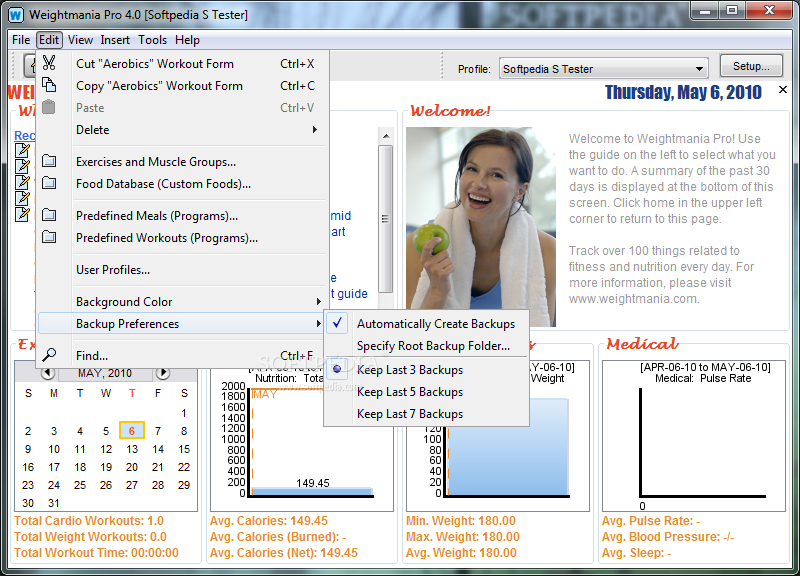Click Avg. Calories: 149.45 text
This screenshot has height=576, width=800.
point(269,520)
